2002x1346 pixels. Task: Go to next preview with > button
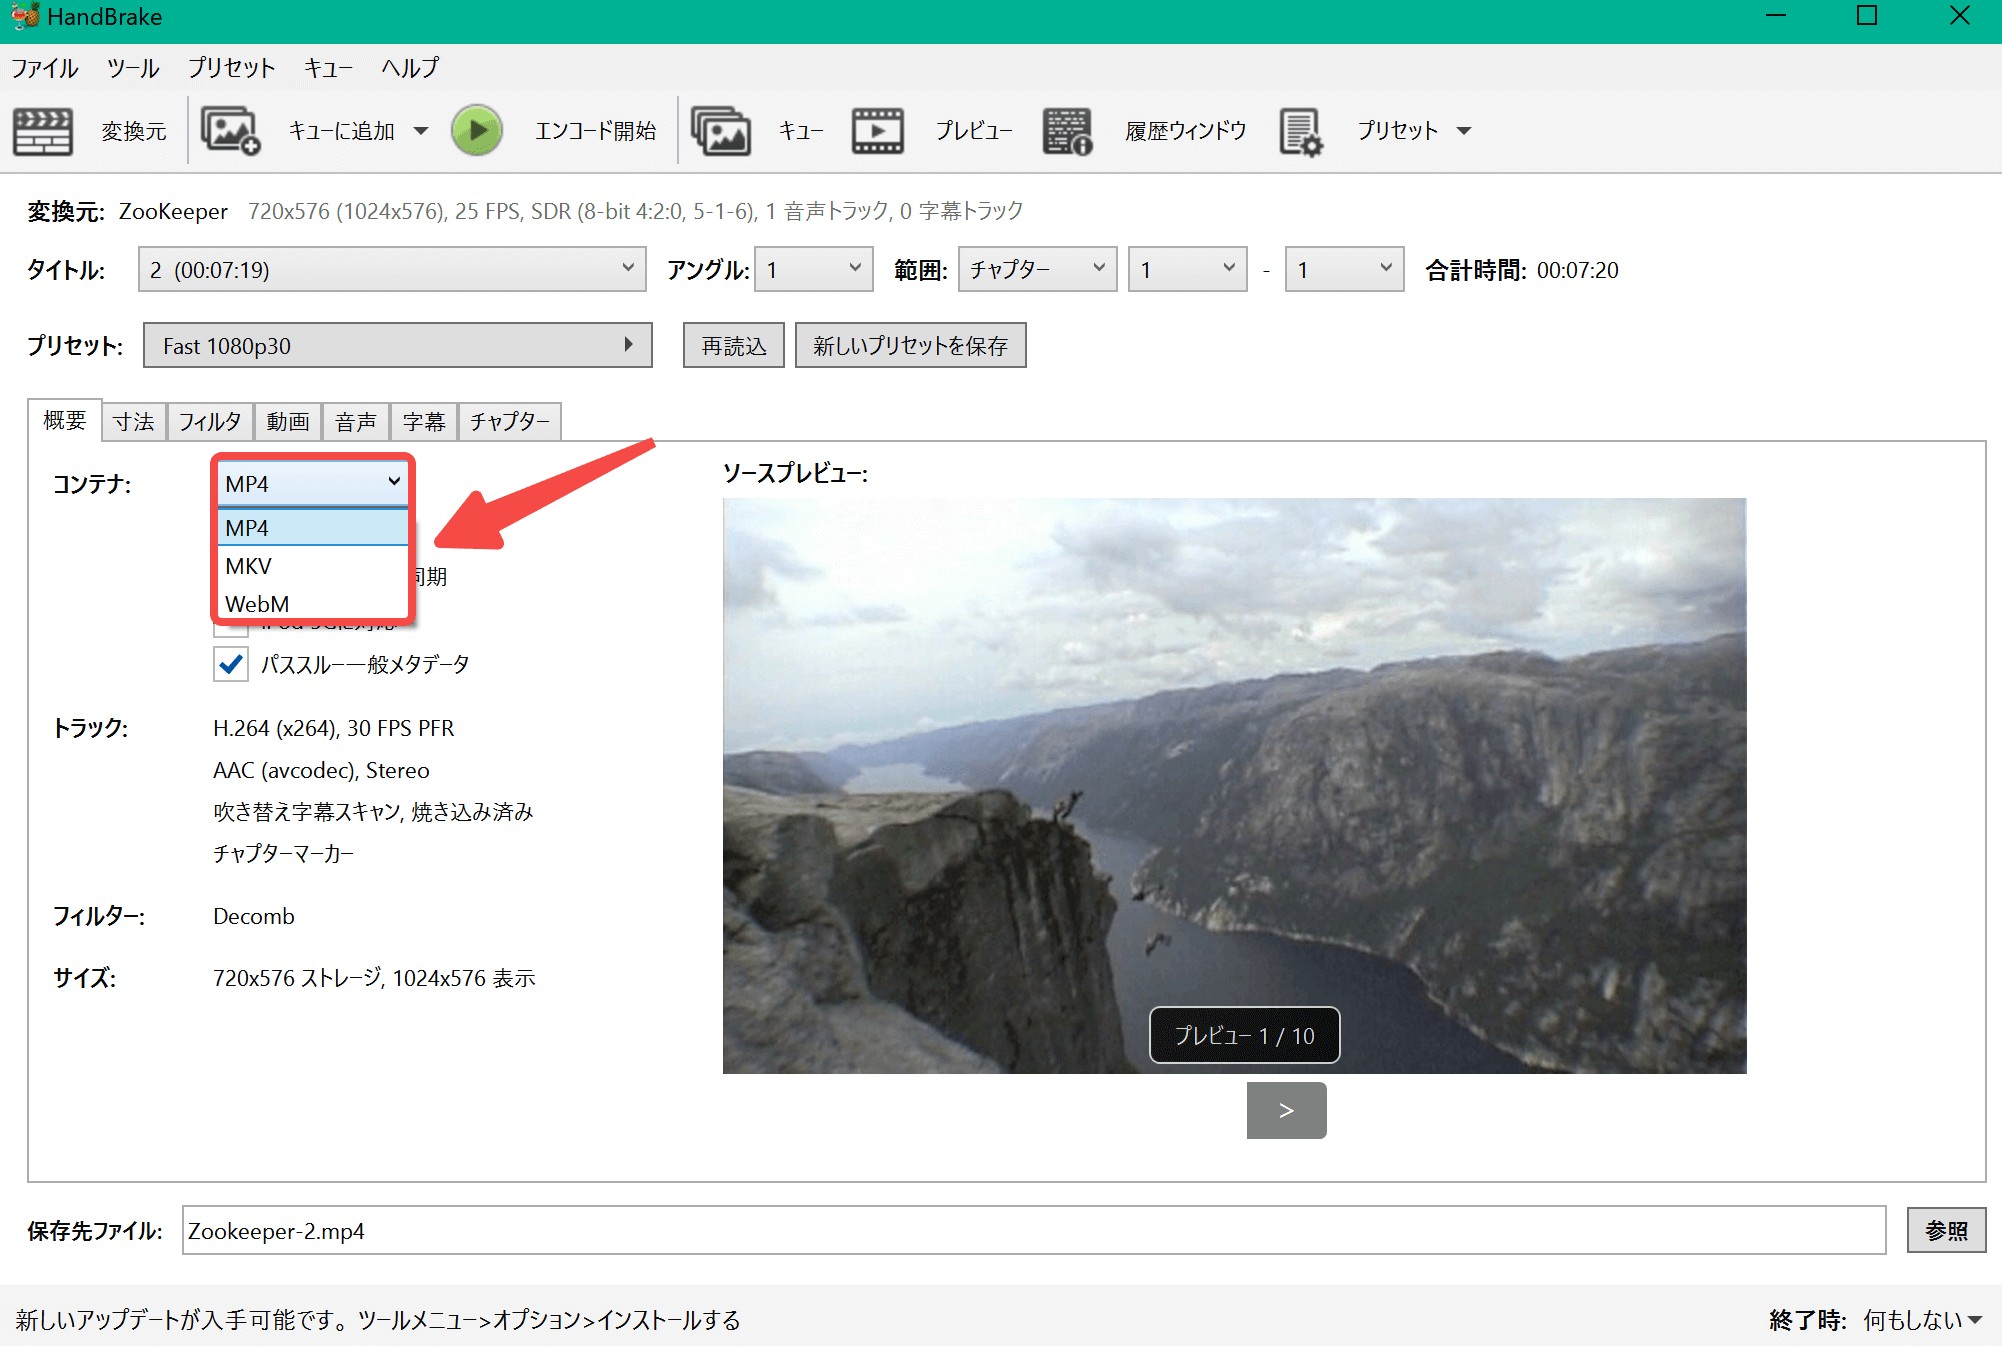[x=1286, y=1110]
